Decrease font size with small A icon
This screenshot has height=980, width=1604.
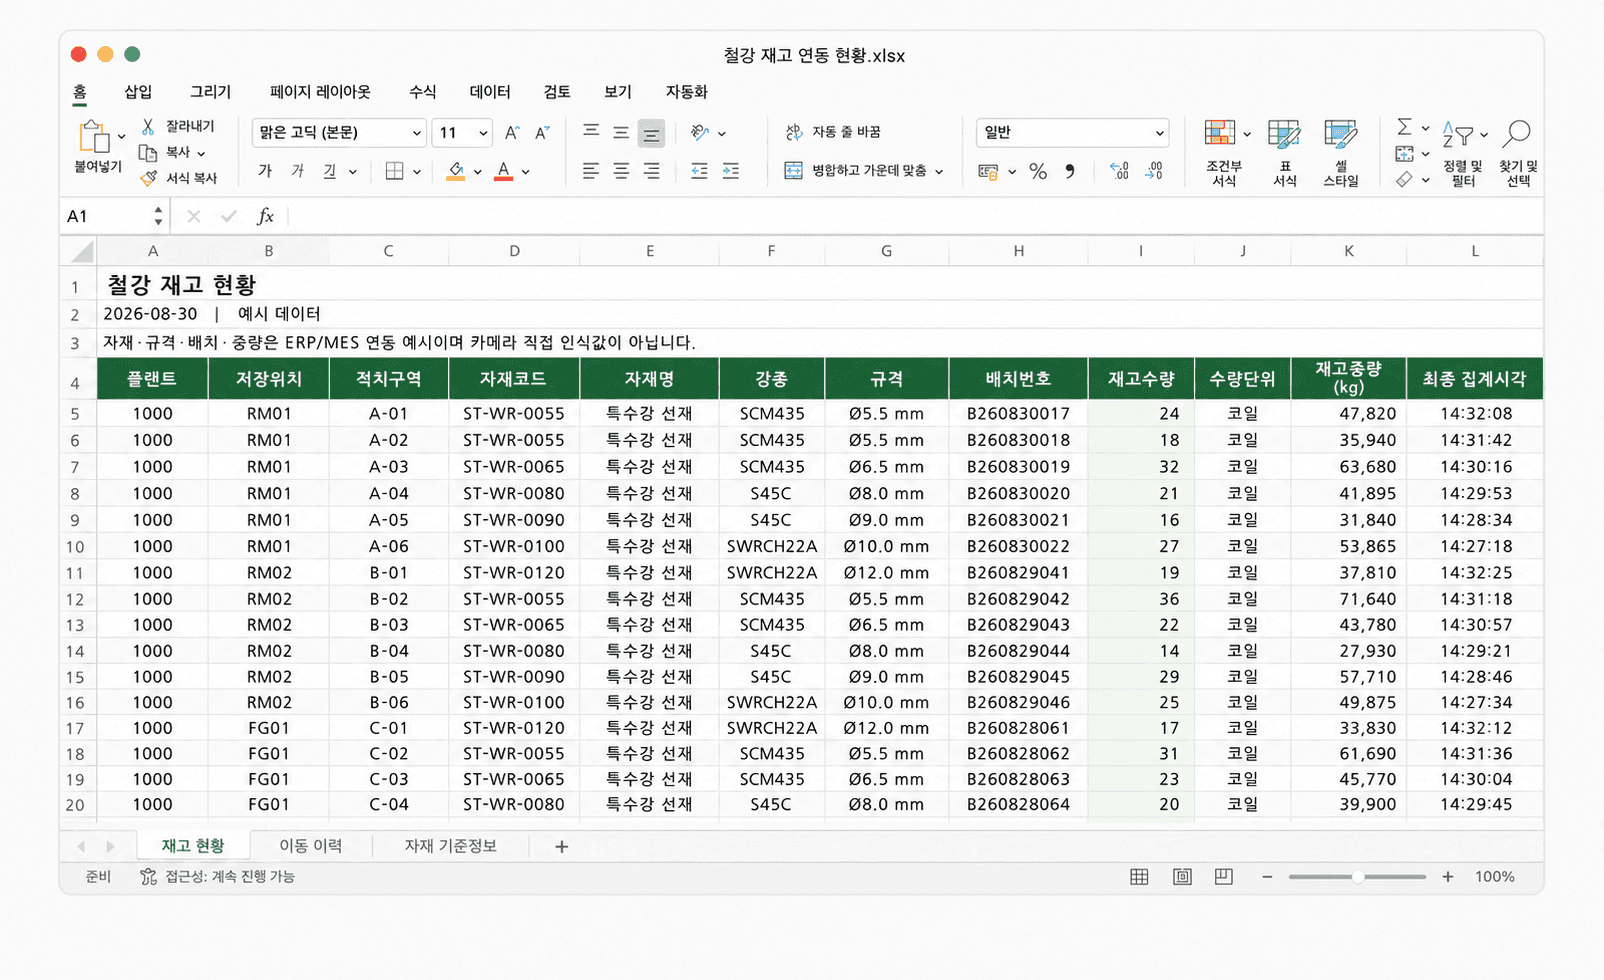(x=542, y=132)
